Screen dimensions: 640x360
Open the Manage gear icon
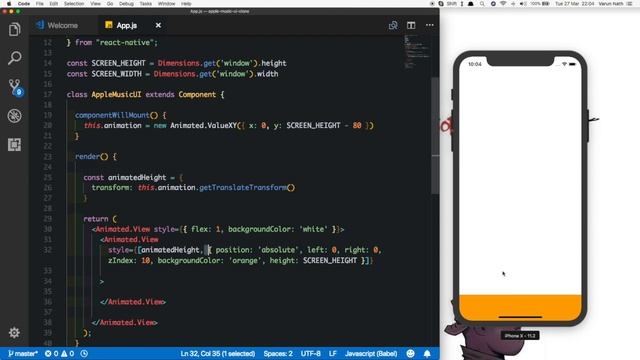(x=14, y=333)
